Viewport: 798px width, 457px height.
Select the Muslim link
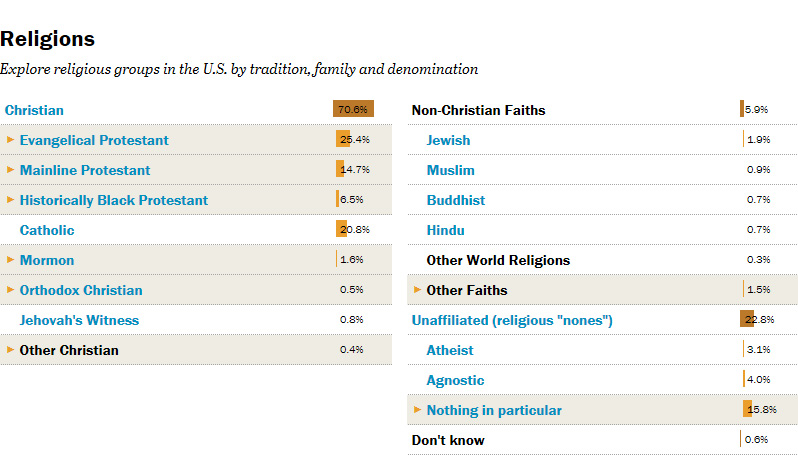point(450,170)
